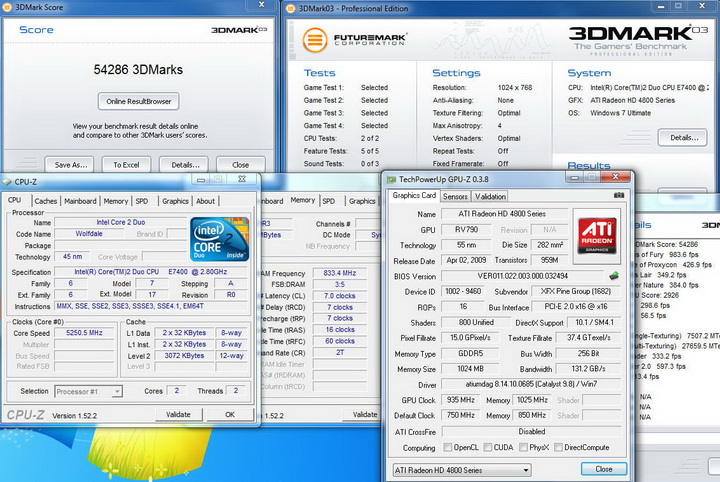Click the GPU Clock 935 MHz field
This screenshot has width=720, height=482.
click(x=461, y=400)
